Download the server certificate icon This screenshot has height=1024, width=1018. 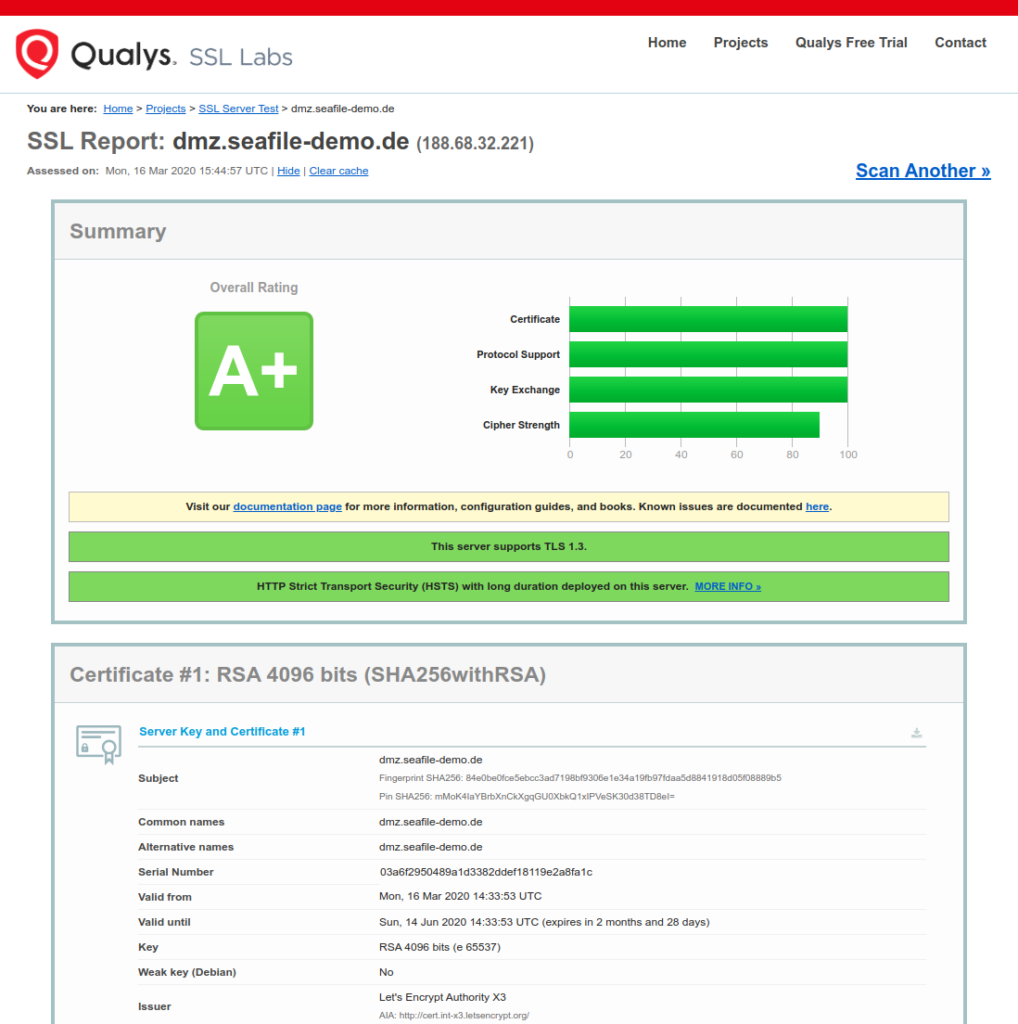916,733
